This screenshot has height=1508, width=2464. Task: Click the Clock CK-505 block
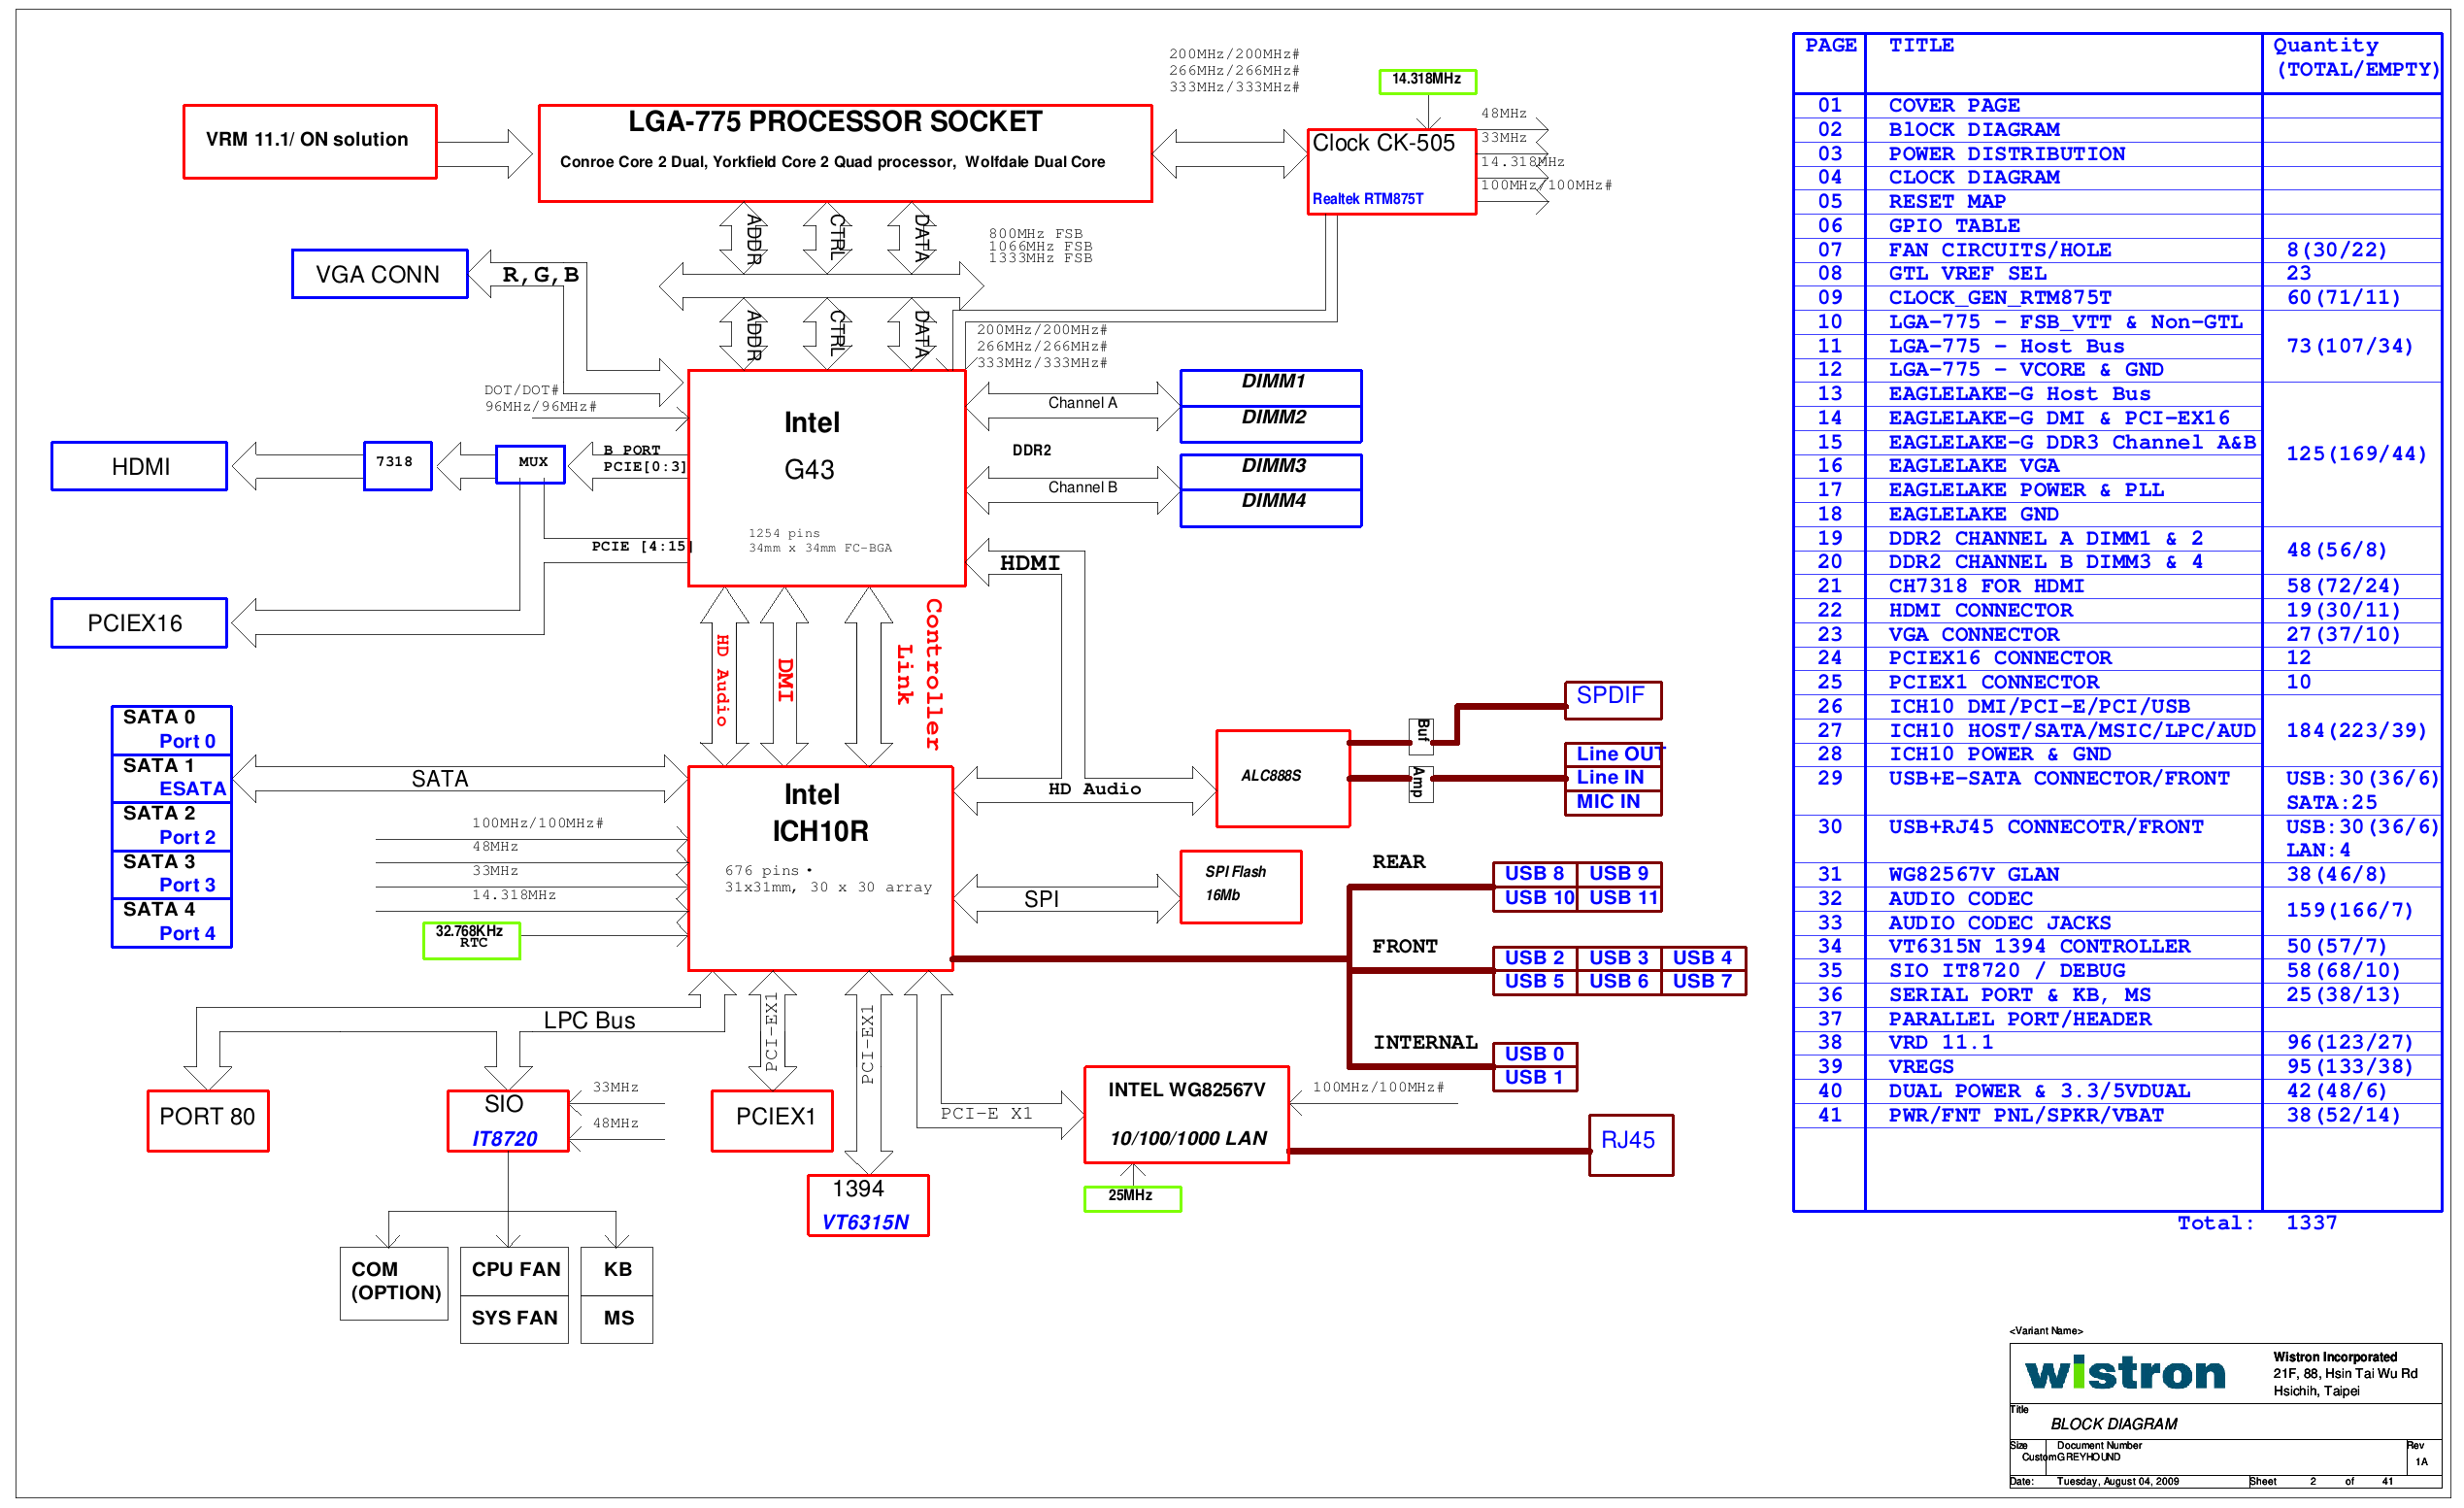1392,171
